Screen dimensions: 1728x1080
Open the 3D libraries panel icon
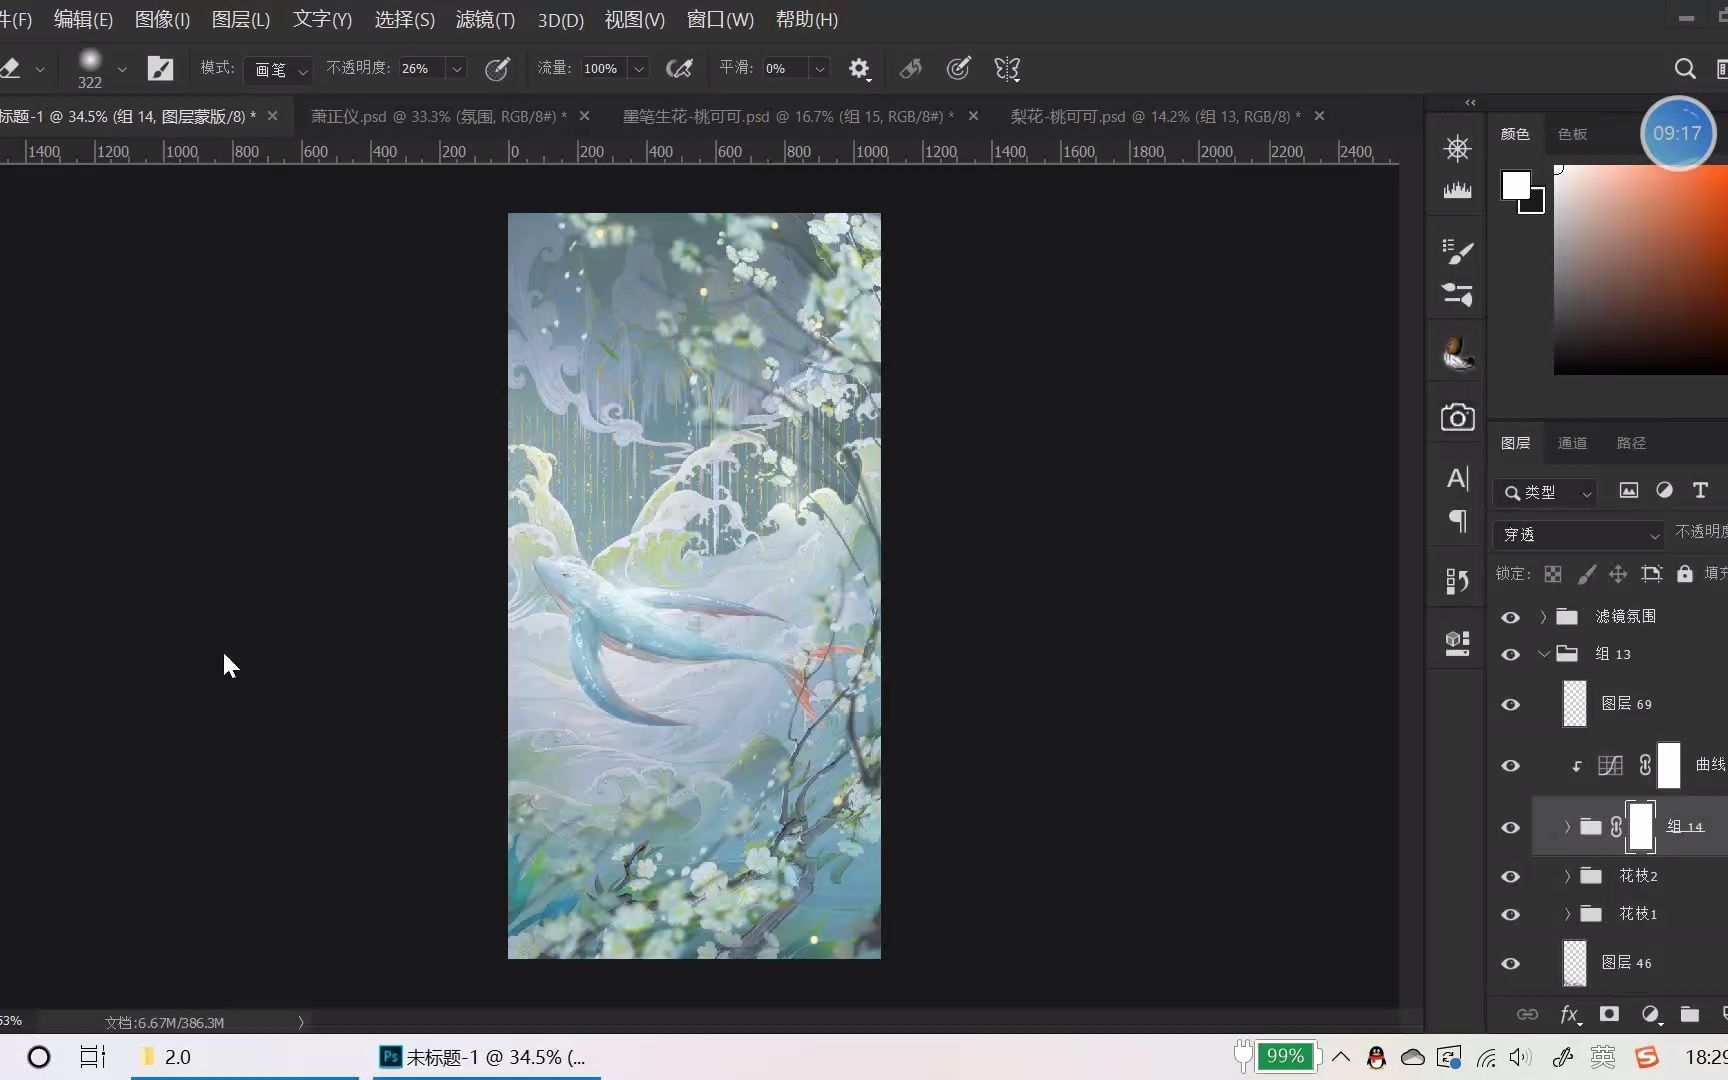click(1457, 642)
